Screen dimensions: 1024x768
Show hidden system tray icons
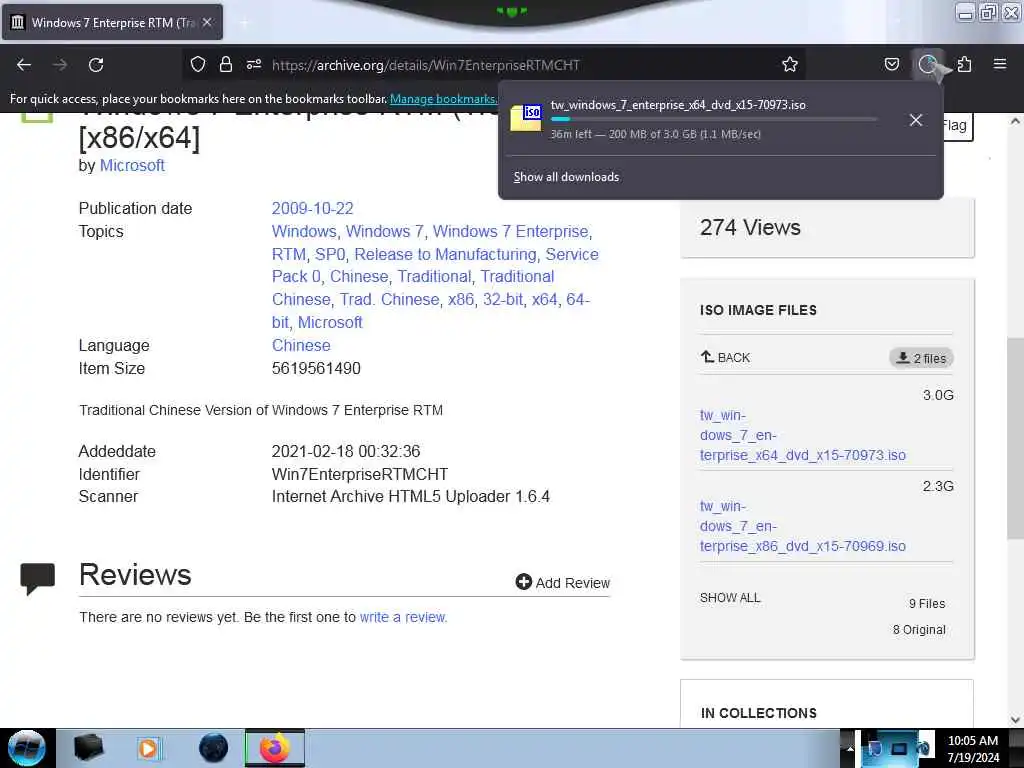click(850, 748)
